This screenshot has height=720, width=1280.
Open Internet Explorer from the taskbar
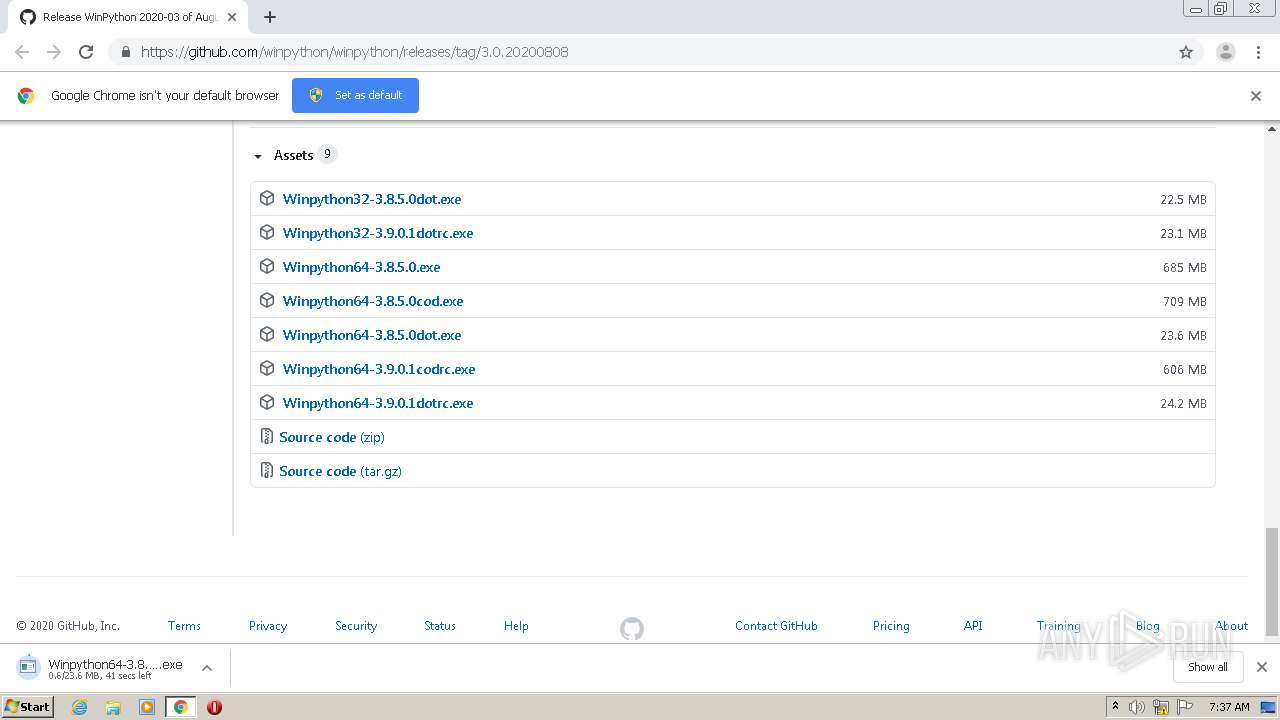coord(80,707)
